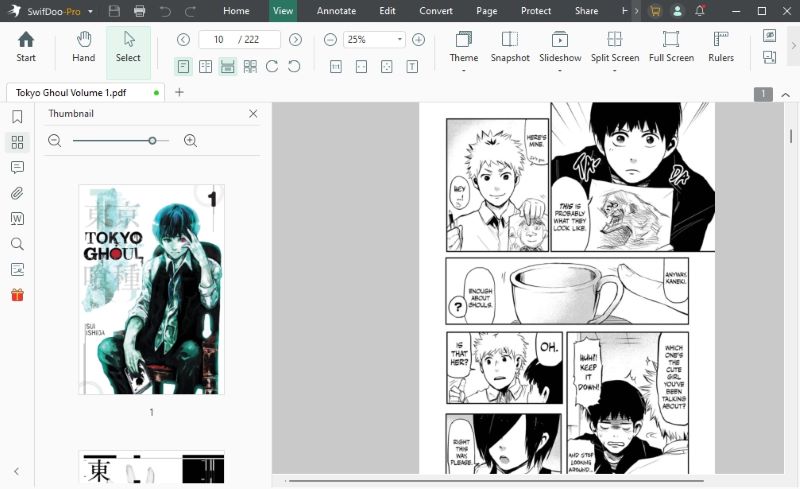The height and width of the screenshot is (489, 800).
Task: Click the thumbnail size slider handle
Action: pyautogui.click(x=152, y=140)
